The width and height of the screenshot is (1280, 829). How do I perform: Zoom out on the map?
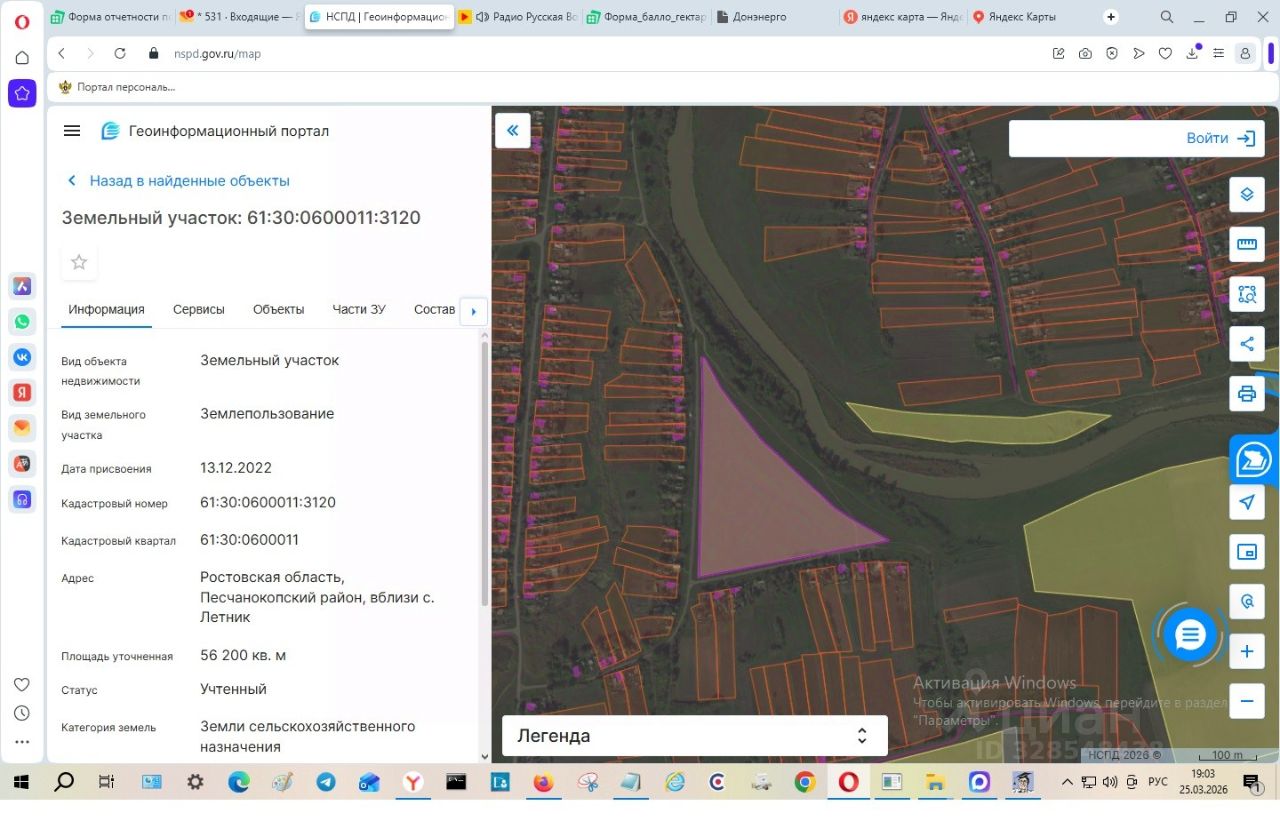1246,701
